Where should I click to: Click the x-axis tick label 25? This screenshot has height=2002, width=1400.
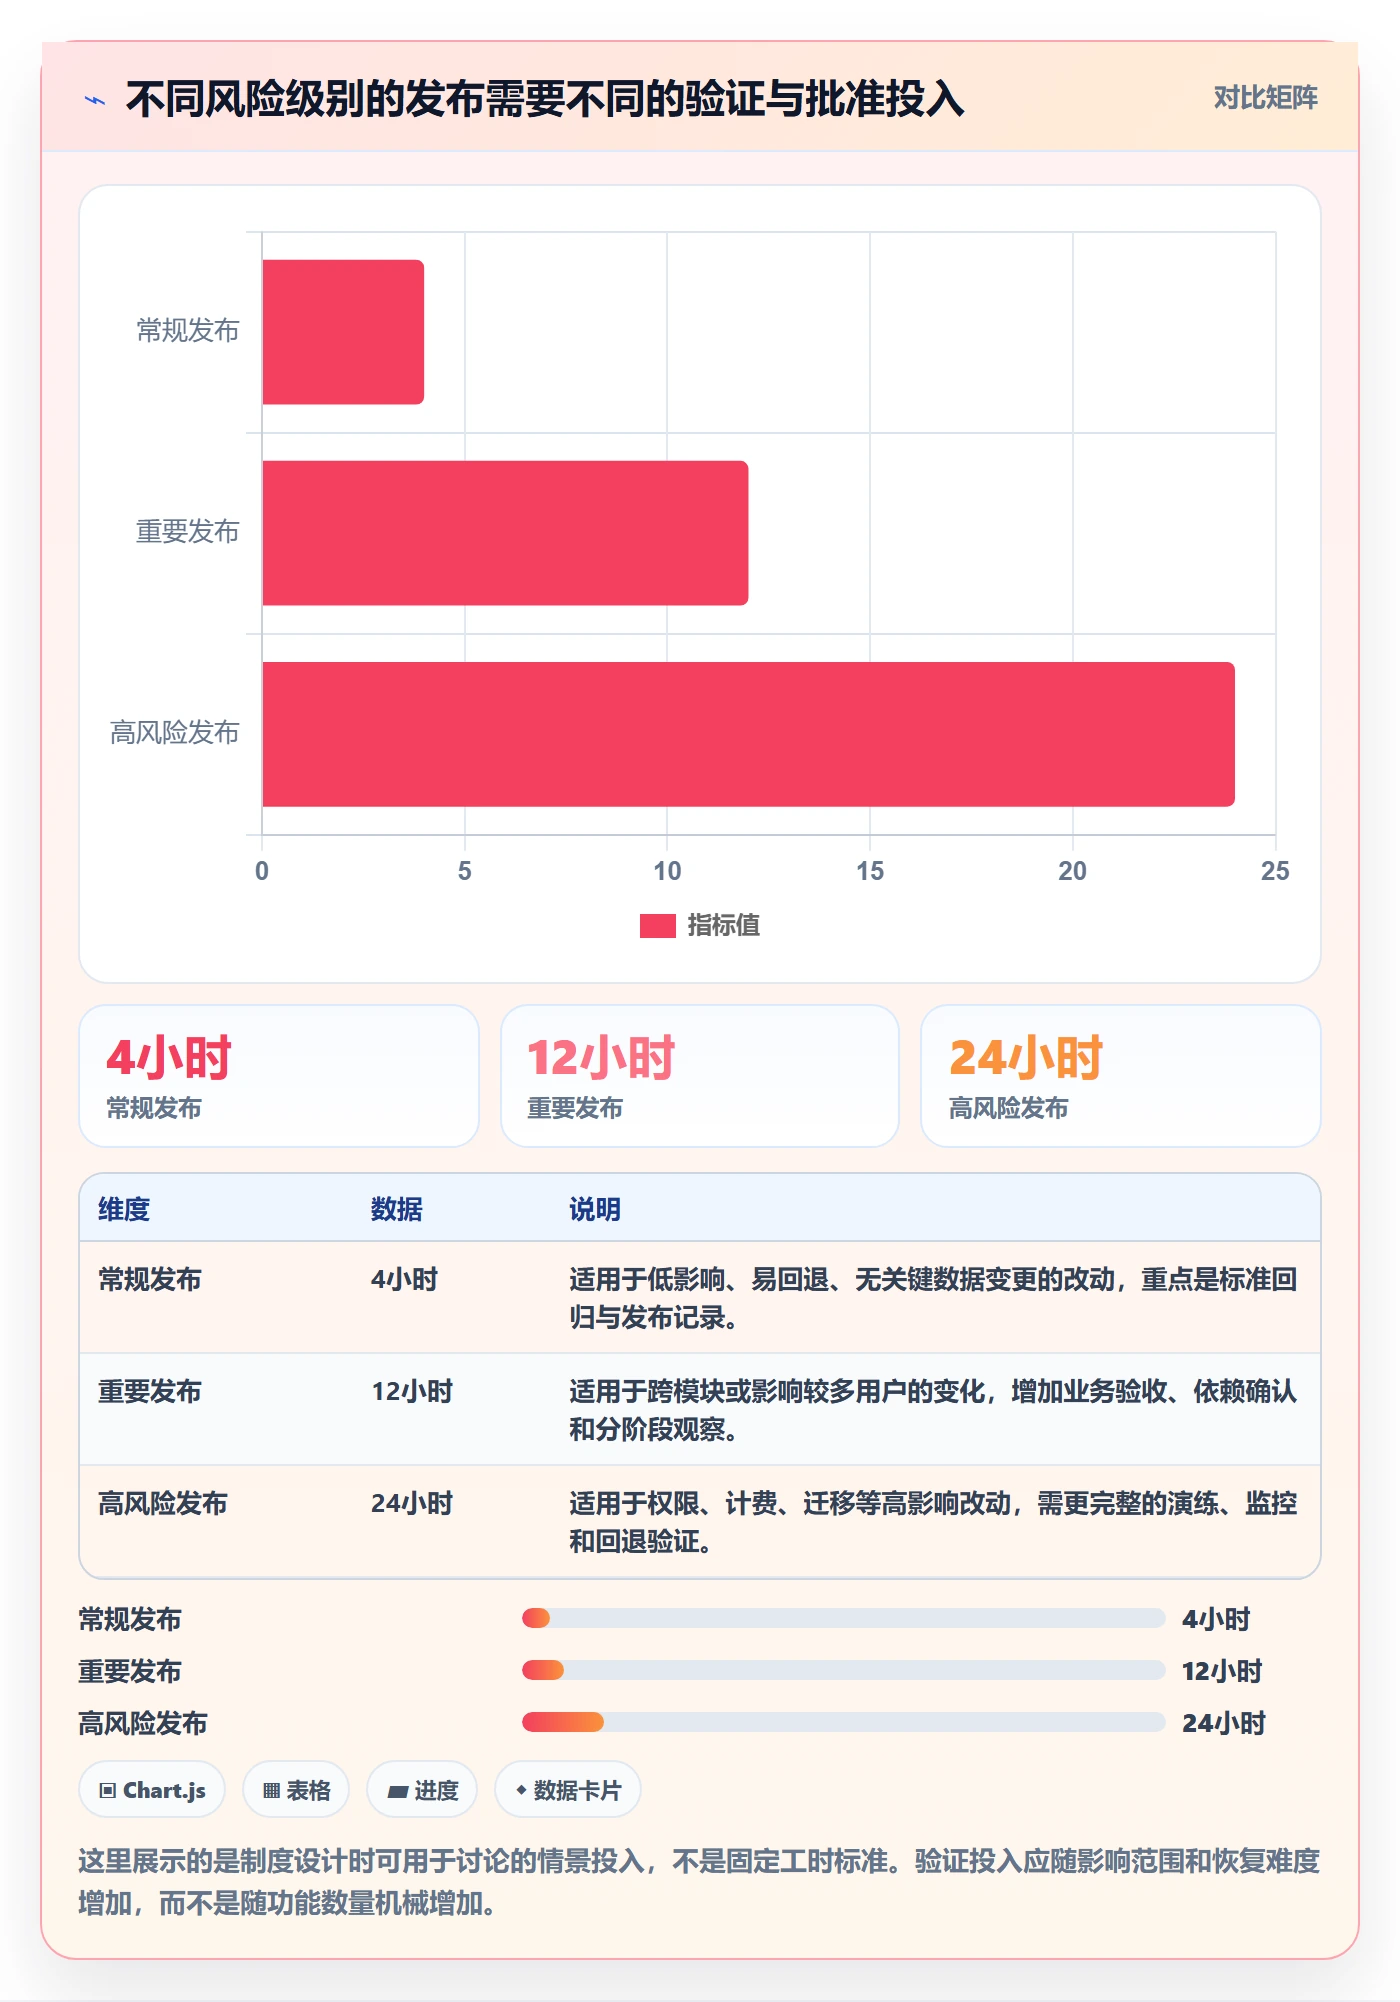1275,871
